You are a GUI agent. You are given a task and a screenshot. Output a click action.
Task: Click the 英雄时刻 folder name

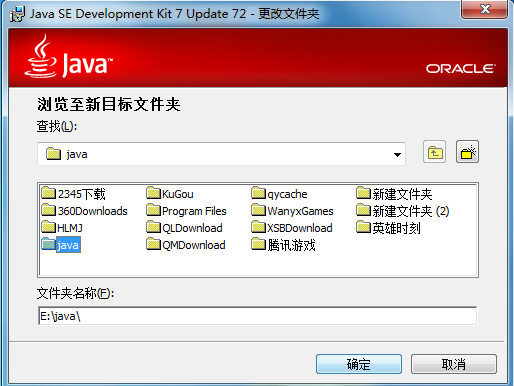396,228
